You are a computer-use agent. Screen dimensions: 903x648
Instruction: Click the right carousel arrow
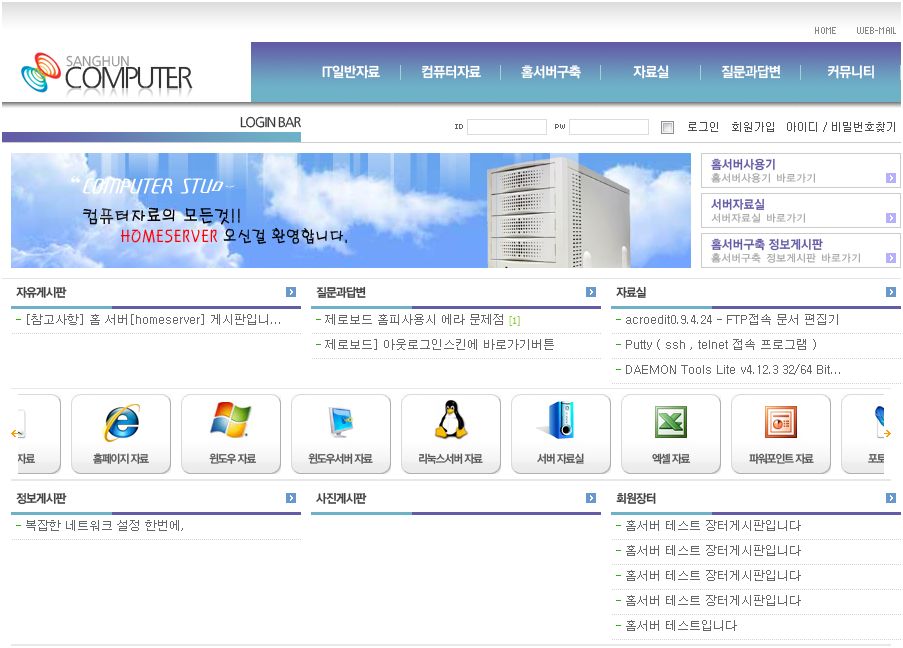887,433
